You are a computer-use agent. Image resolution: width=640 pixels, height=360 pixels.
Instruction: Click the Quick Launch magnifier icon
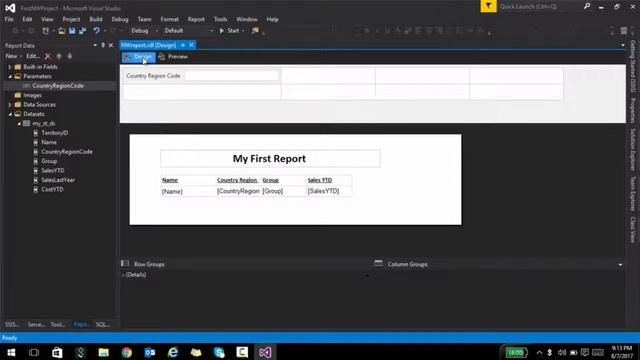587,6
